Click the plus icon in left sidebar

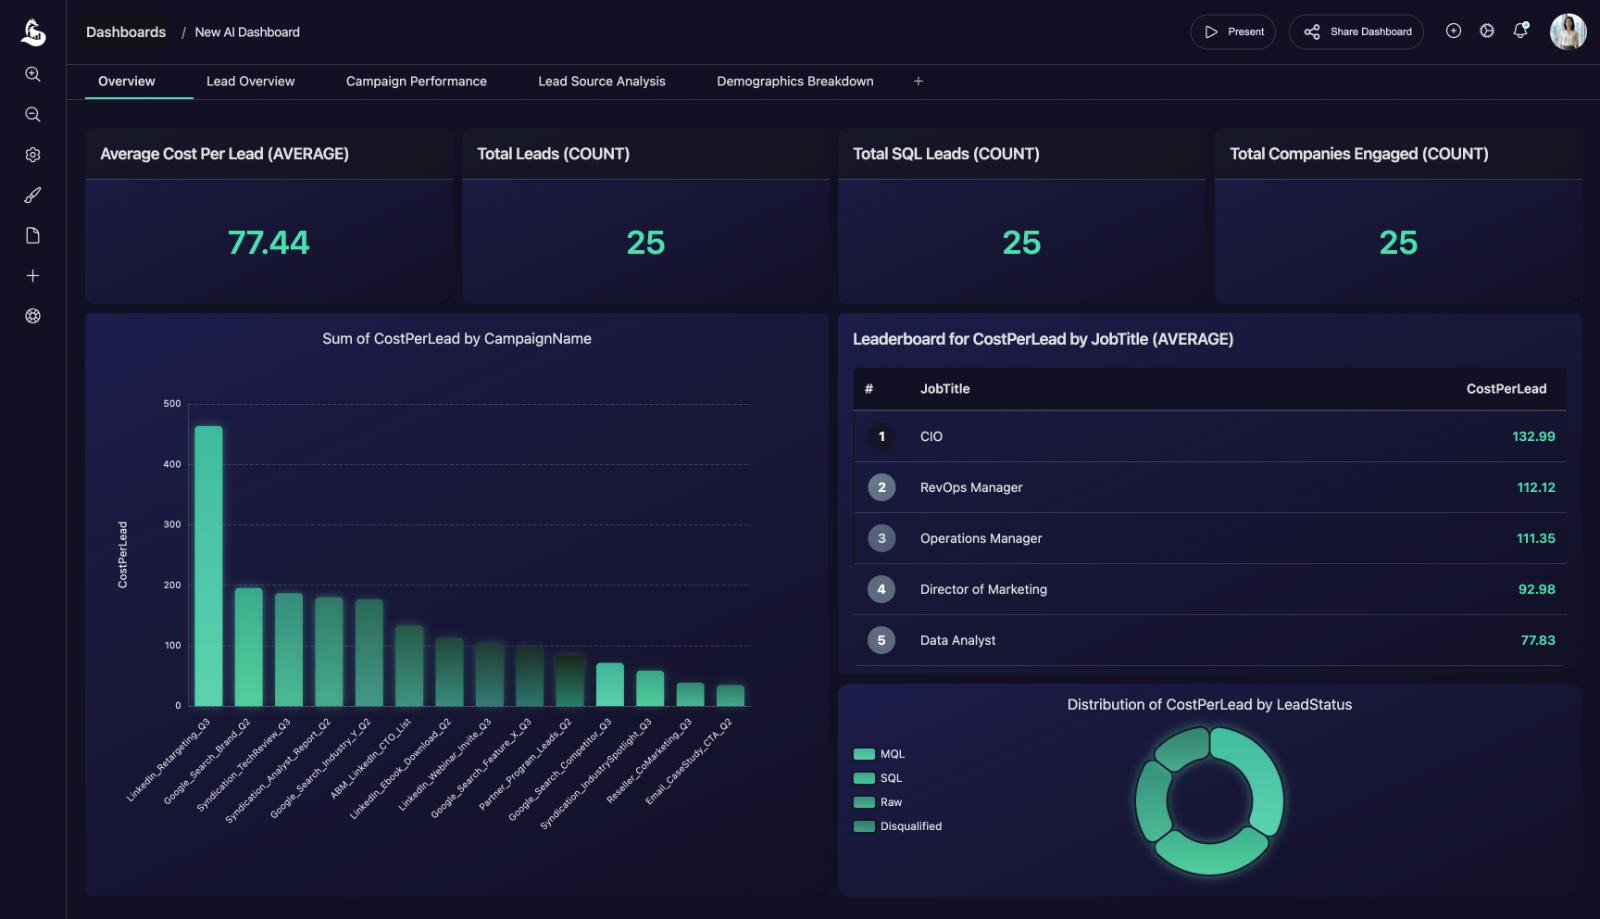[x=33, y=276]
